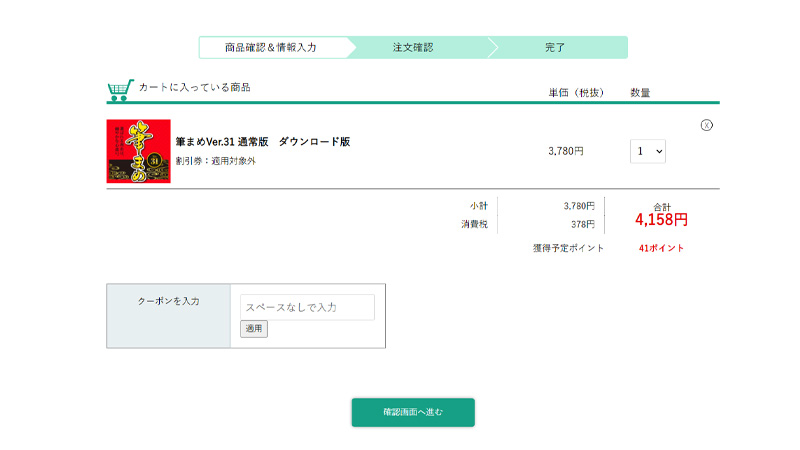Click the 41ポイント value
This screenshot has width=800, height=450.
(661, 248)
